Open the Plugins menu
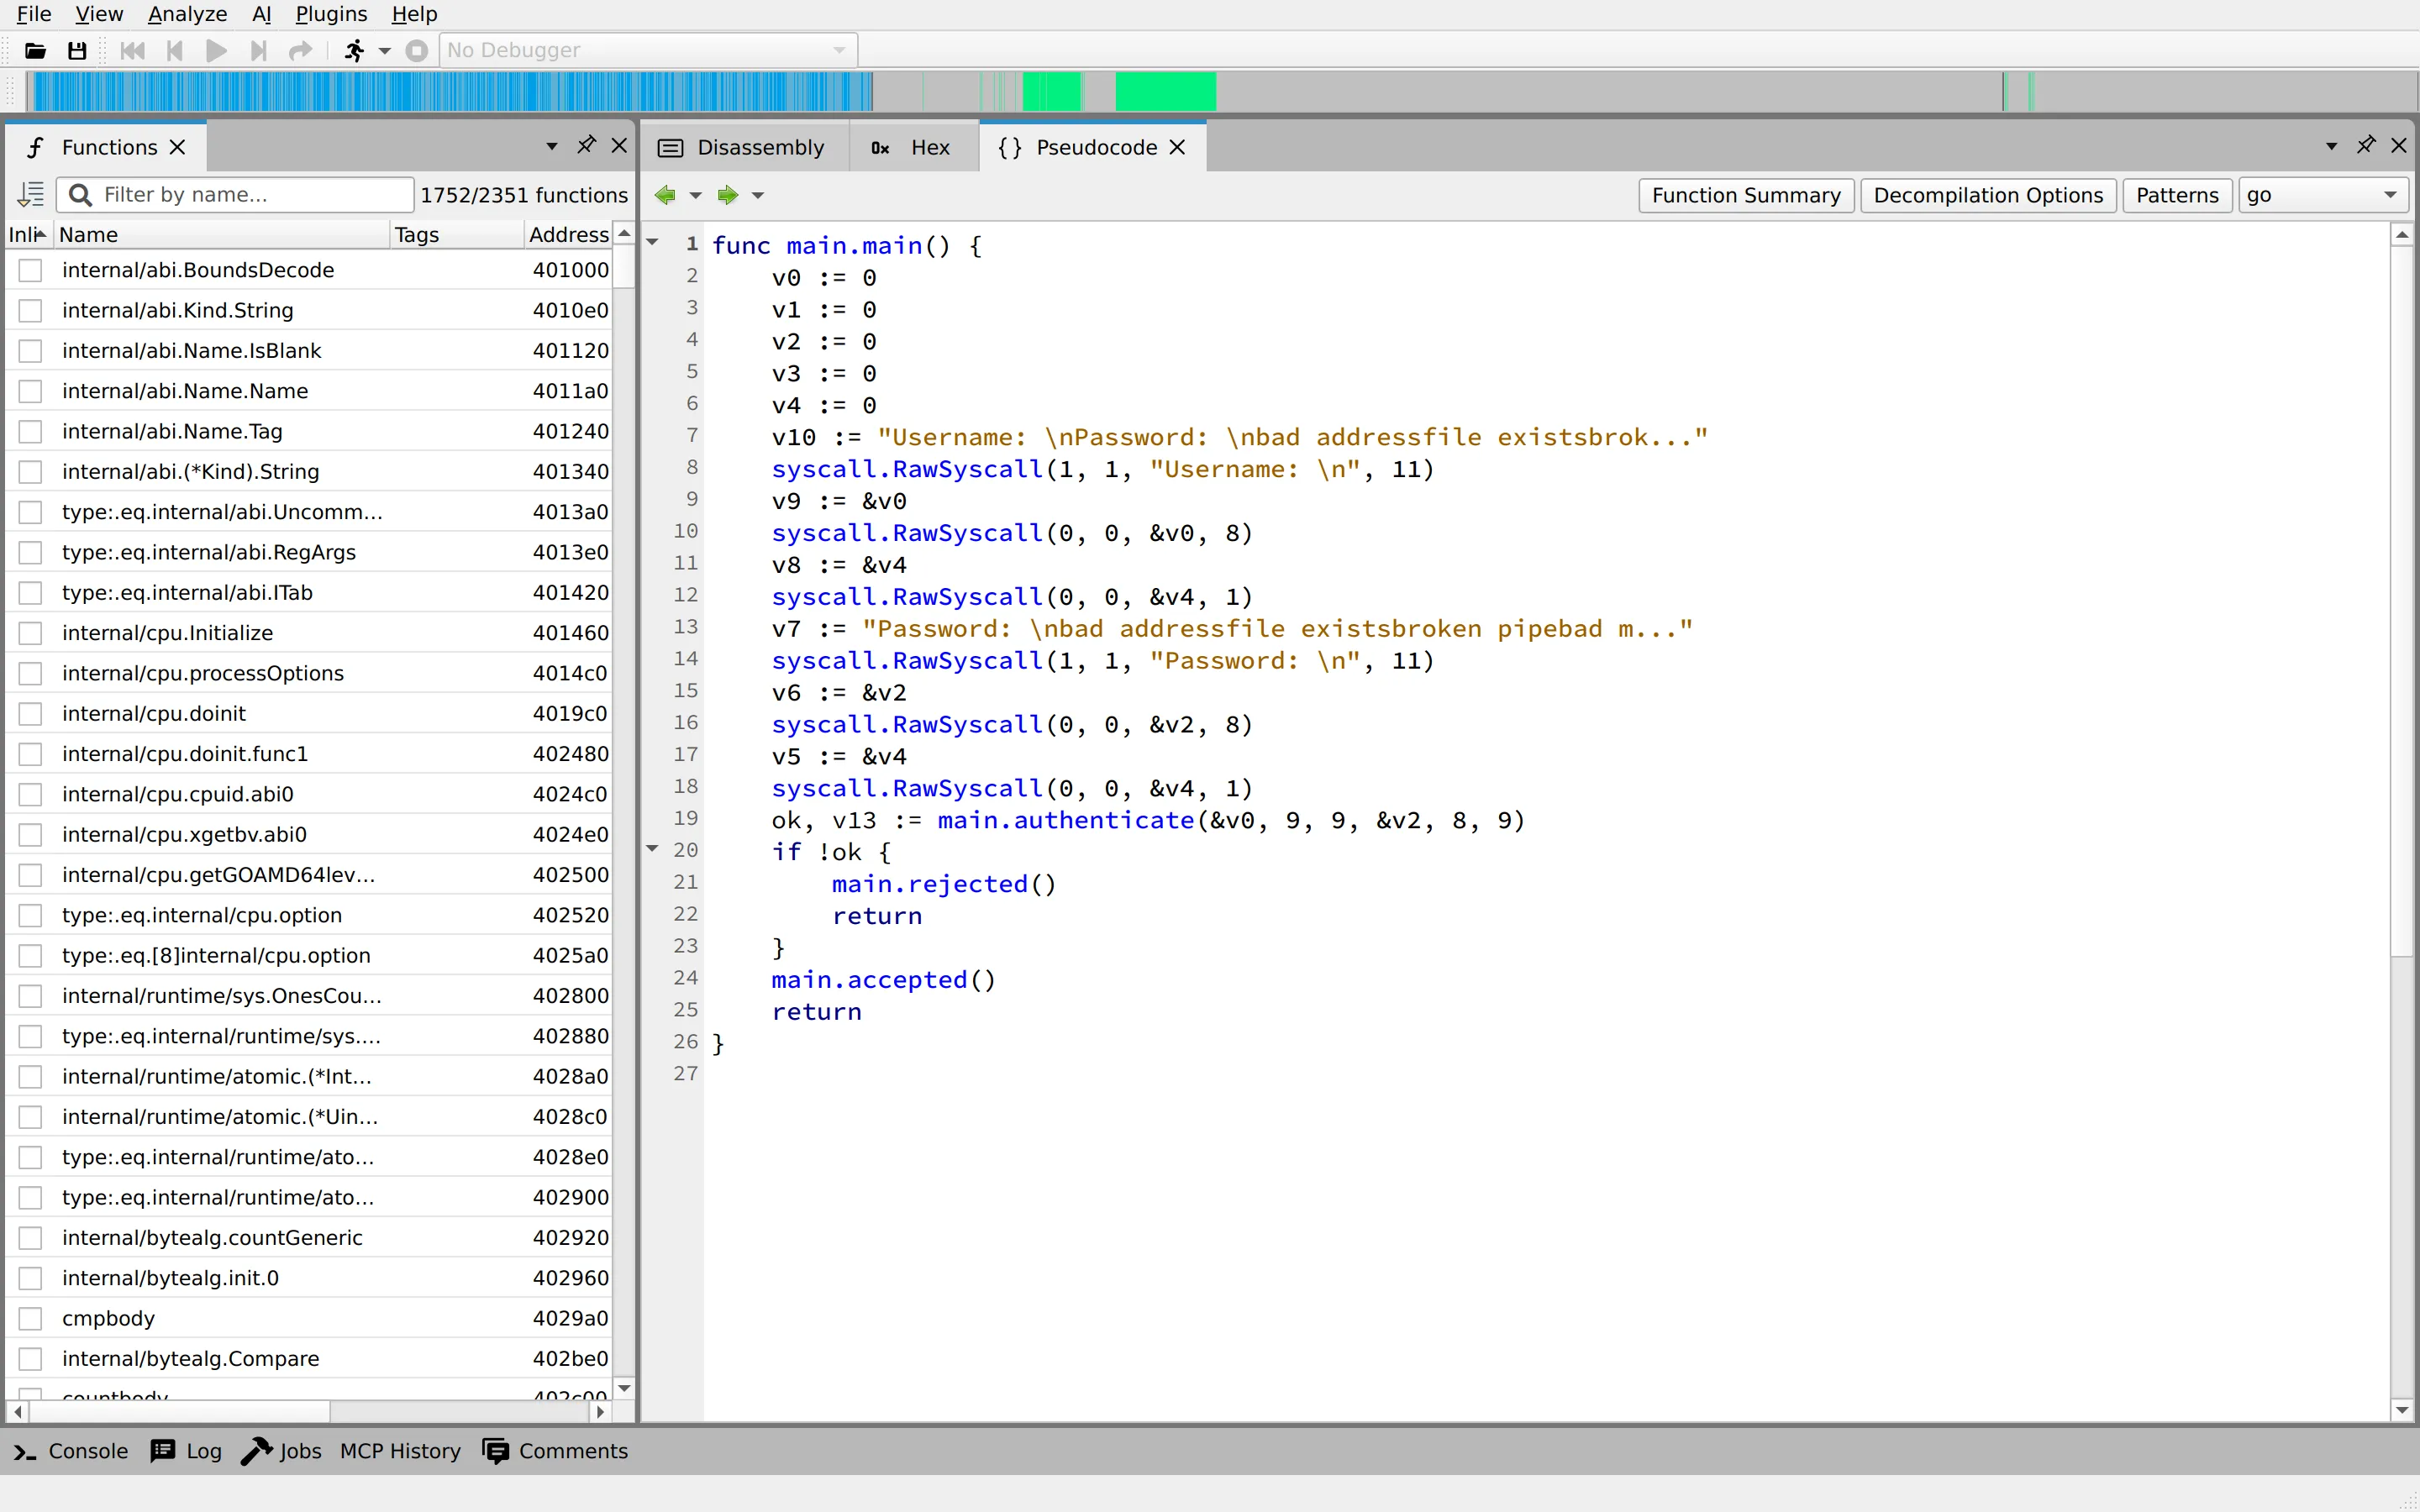This screenshot has width=2420, height=1512. [331, 14]
